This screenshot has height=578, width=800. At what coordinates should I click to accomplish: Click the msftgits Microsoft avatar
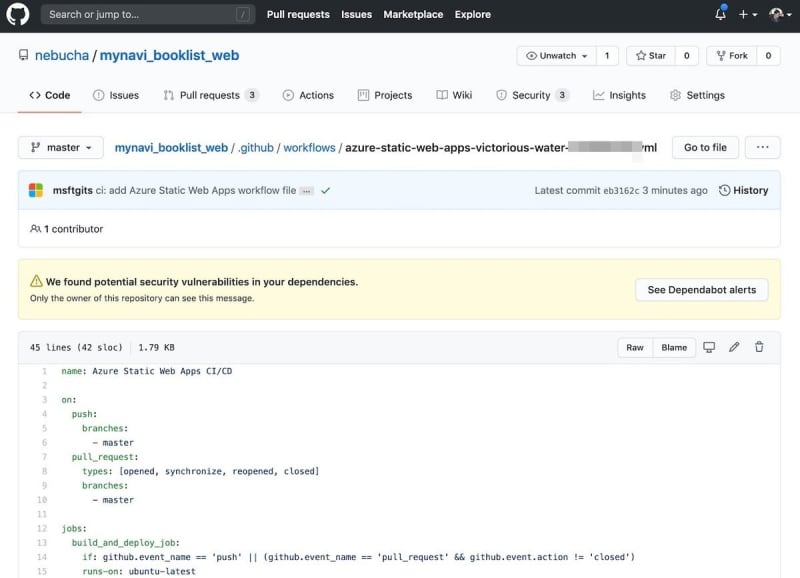[36, 190]
